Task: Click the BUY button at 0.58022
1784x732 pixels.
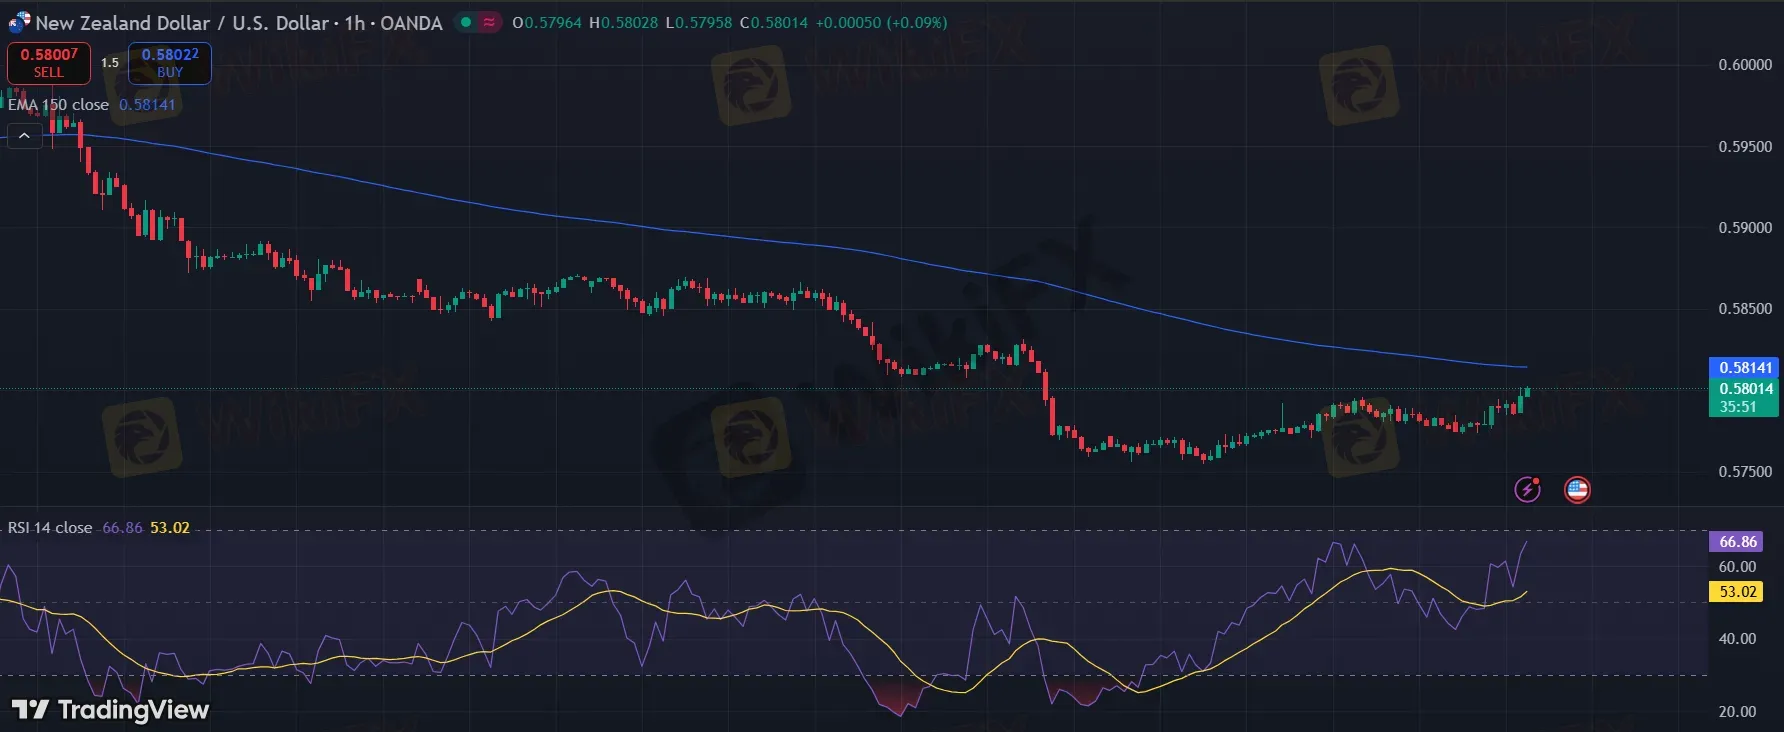Action: coord(170,63)
